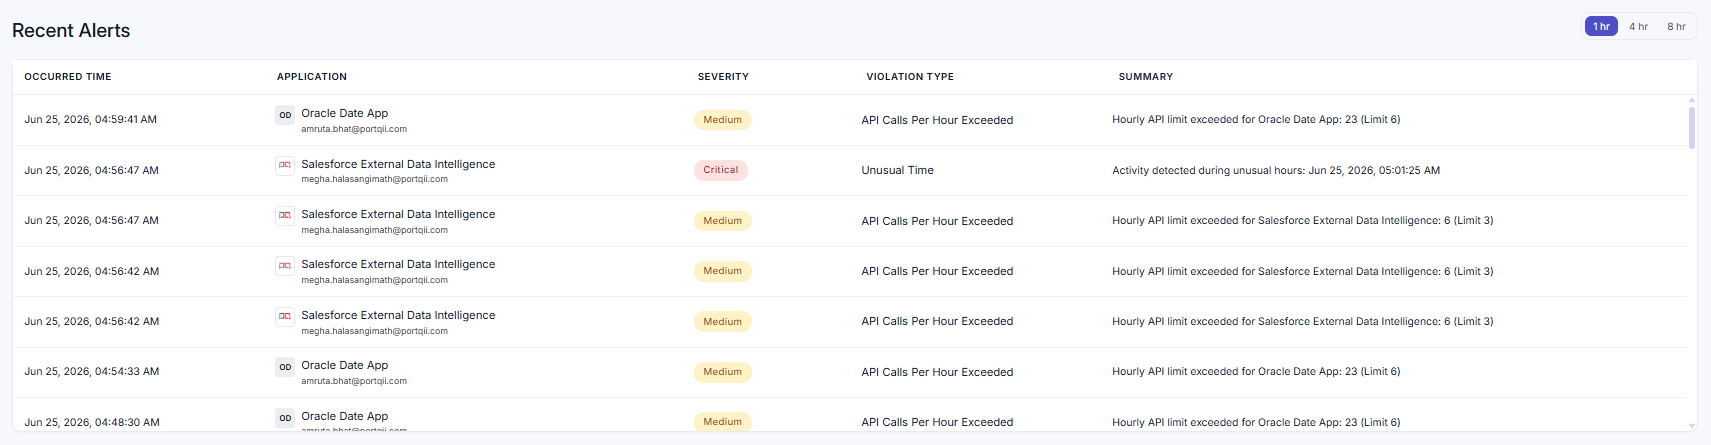Click Medium badge in the 04:48:30 AM row
1711x445 pixels.
click(x=723, y=422)
